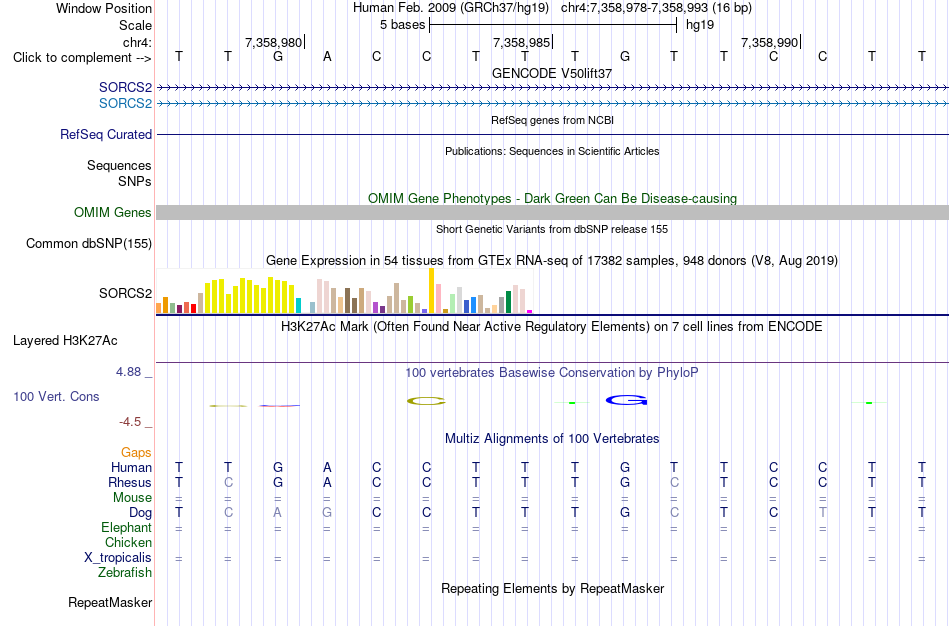Click the faded G in the Dog row

(x=327, y=512)
